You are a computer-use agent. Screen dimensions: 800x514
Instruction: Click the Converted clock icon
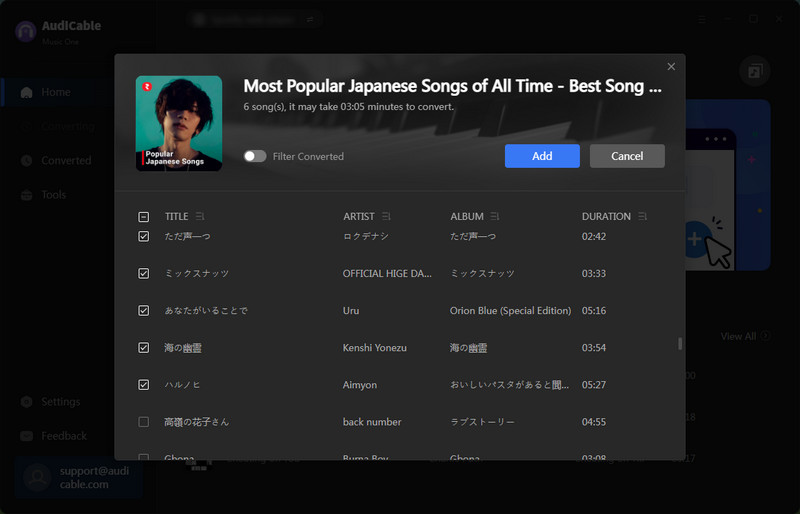[27, 160]
